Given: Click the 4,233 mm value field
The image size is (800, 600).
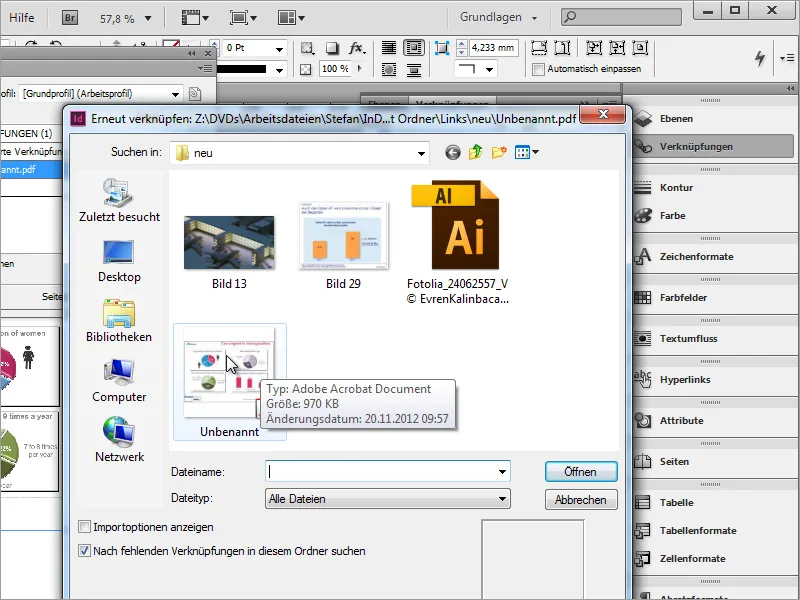Looking at the screenshot, I should pyautogui.click(x=493, y=48).
